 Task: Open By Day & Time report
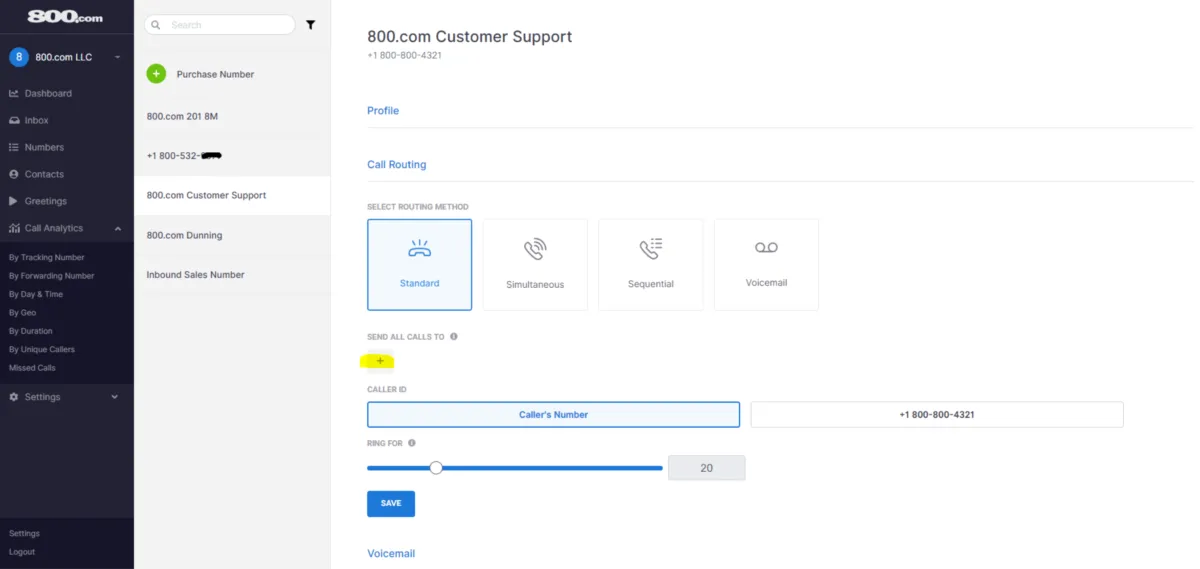coord(36,294)
